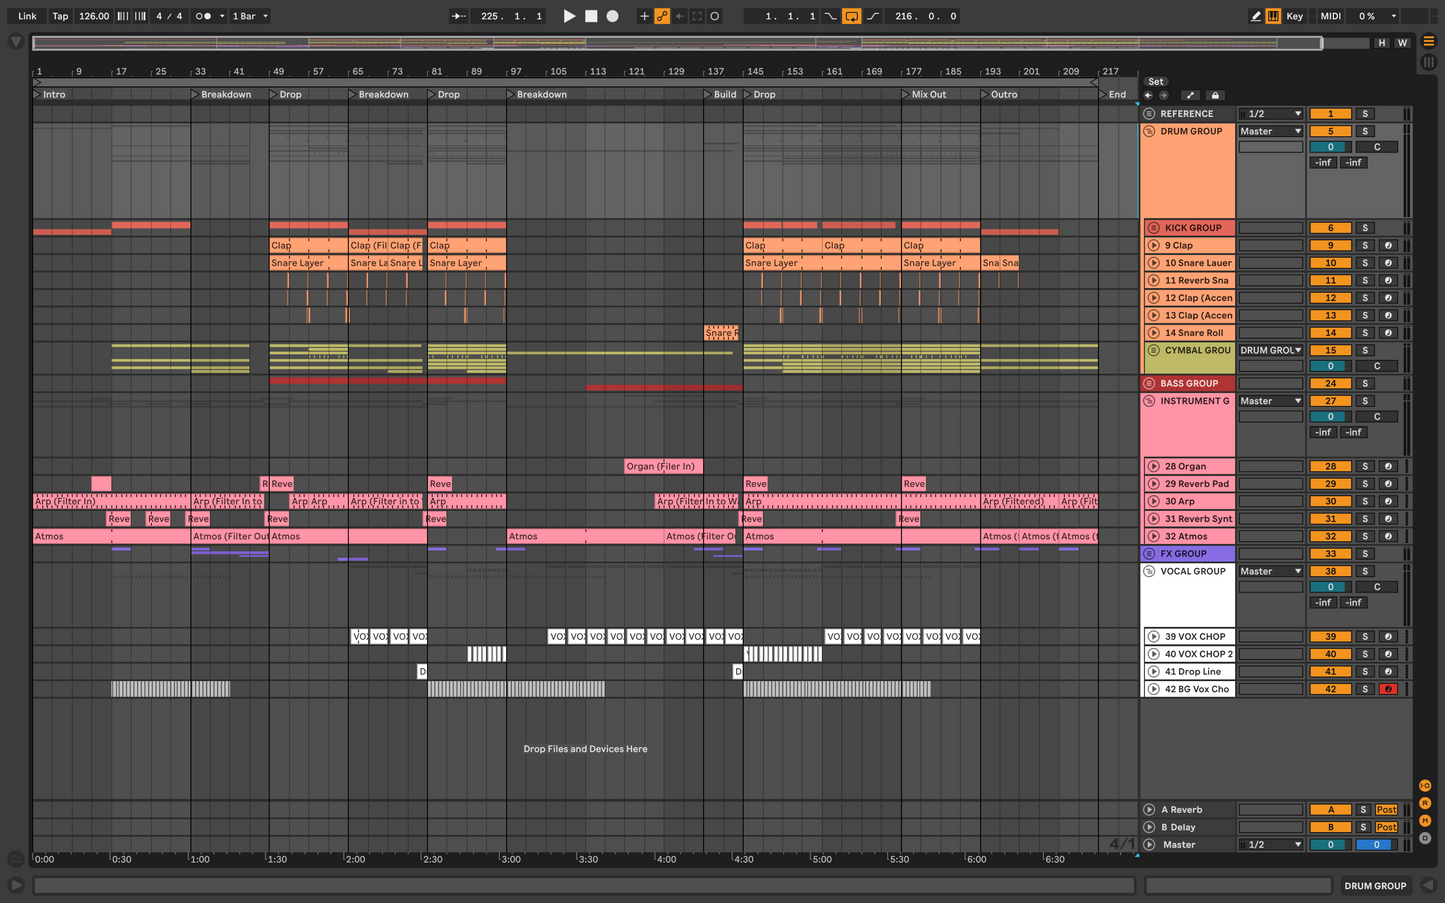
Task: Toggle the Draw Mode pencil
Action: pyautogui.click(x=1255, y=16)
